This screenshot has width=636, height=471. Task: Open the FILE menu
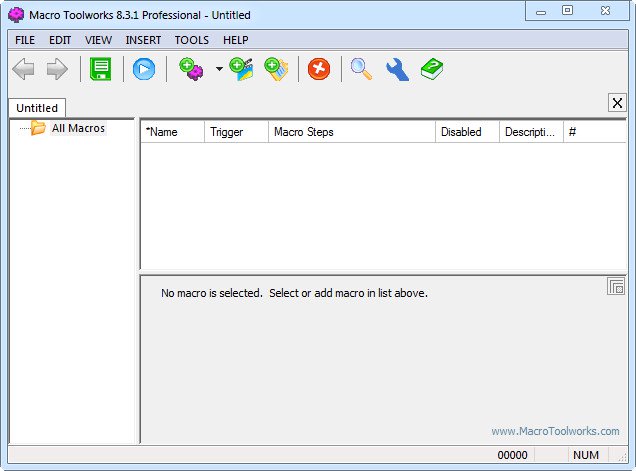(x=25, y=40)
